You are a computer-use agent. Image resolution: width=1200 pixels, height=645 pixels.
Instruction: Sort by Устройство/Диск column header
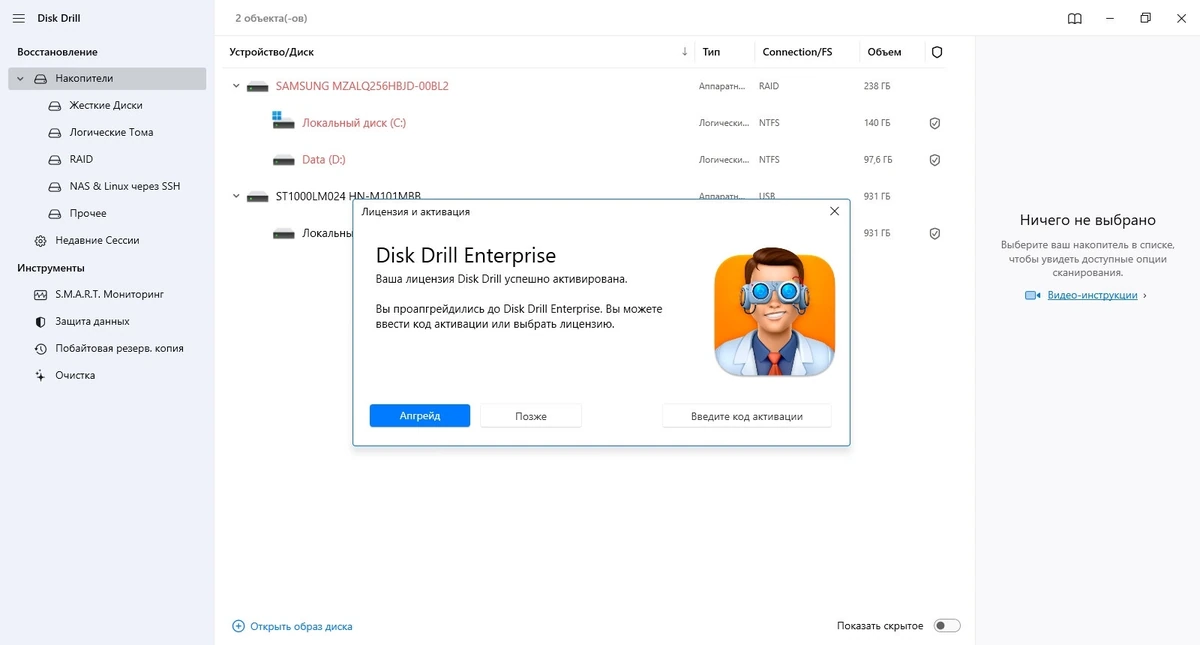pyautogui.click(x=271, y=52)
